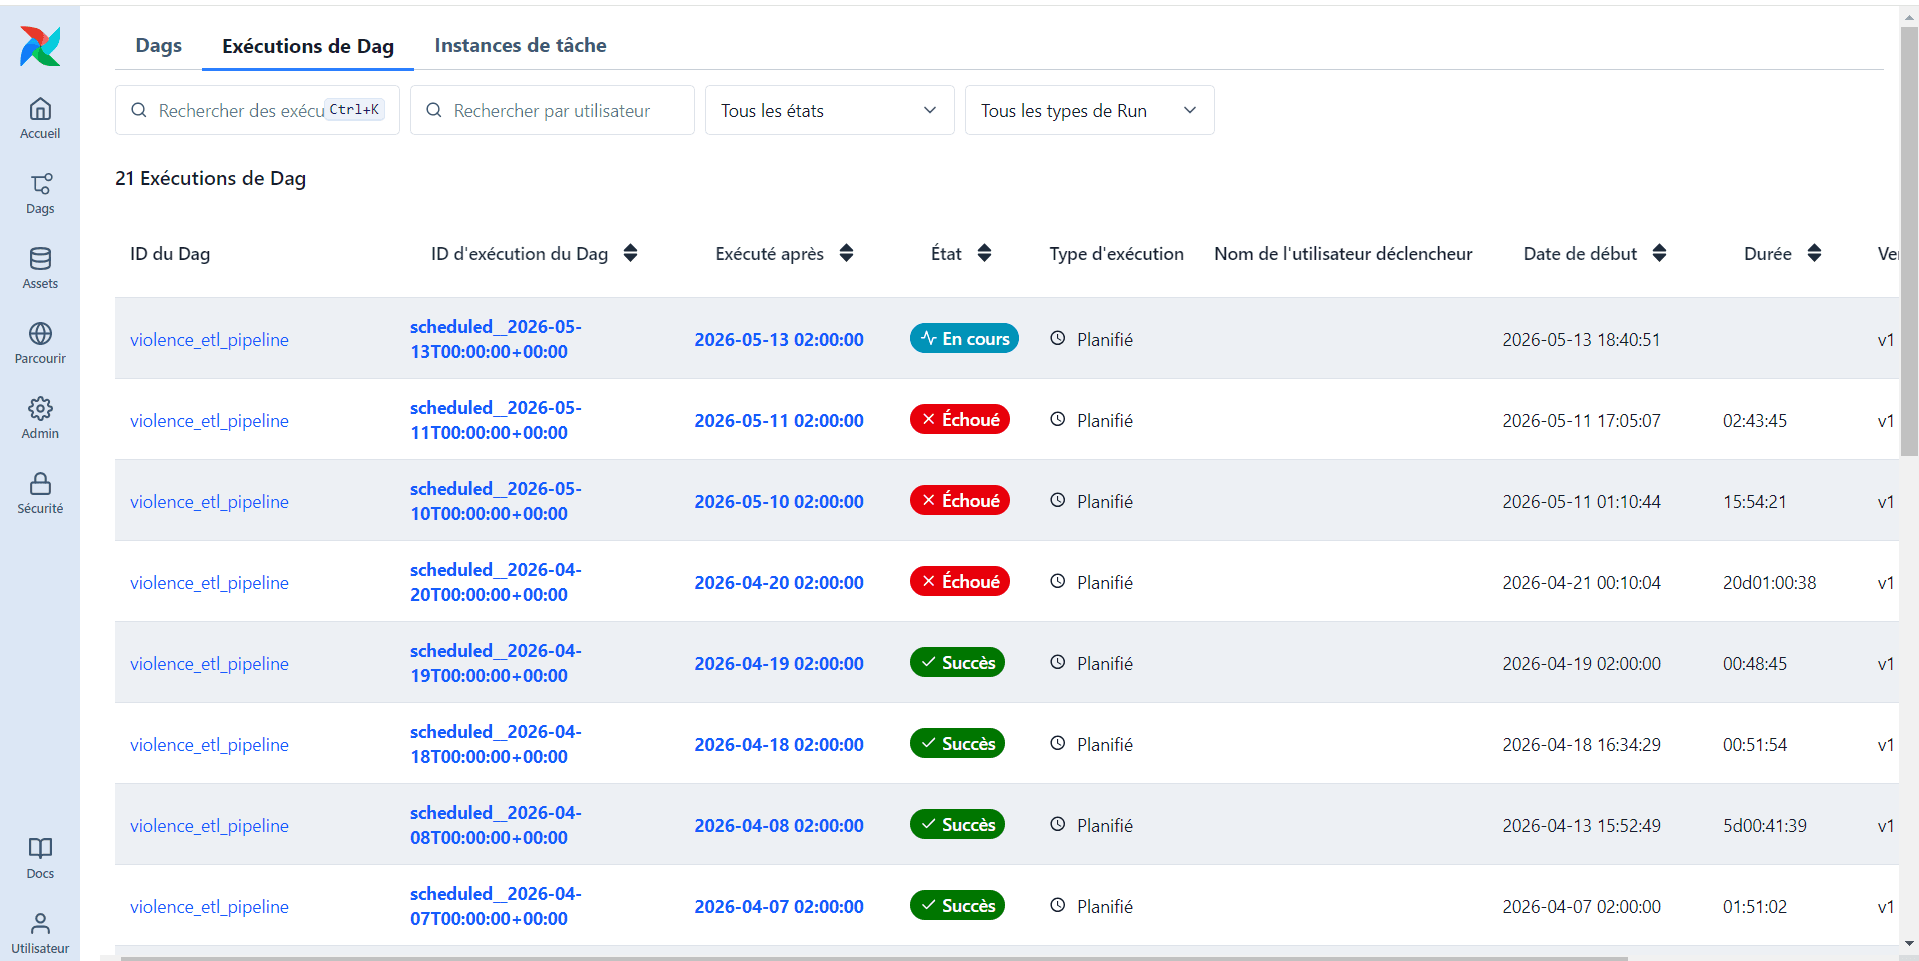Switch to the Instances de tâche tab

coord(520,45)
